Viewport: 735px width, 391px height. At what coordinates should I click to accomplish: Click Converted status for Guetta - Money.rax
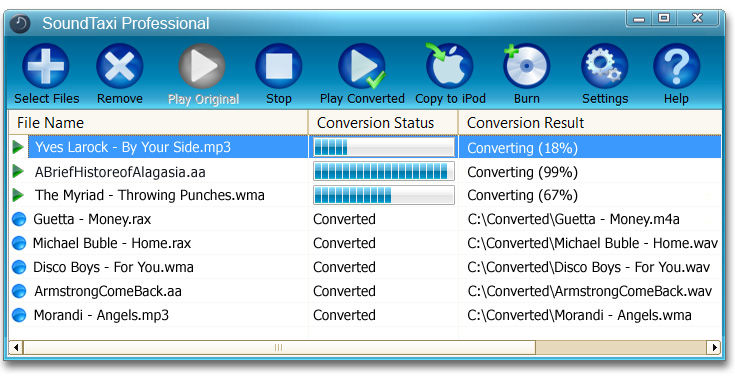tap(344, 219)
